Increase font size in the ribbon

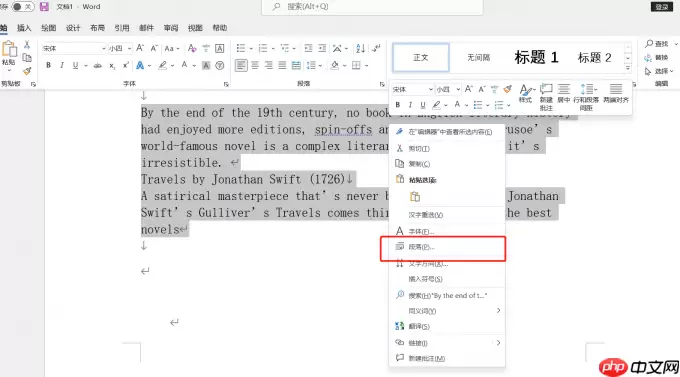140,48
